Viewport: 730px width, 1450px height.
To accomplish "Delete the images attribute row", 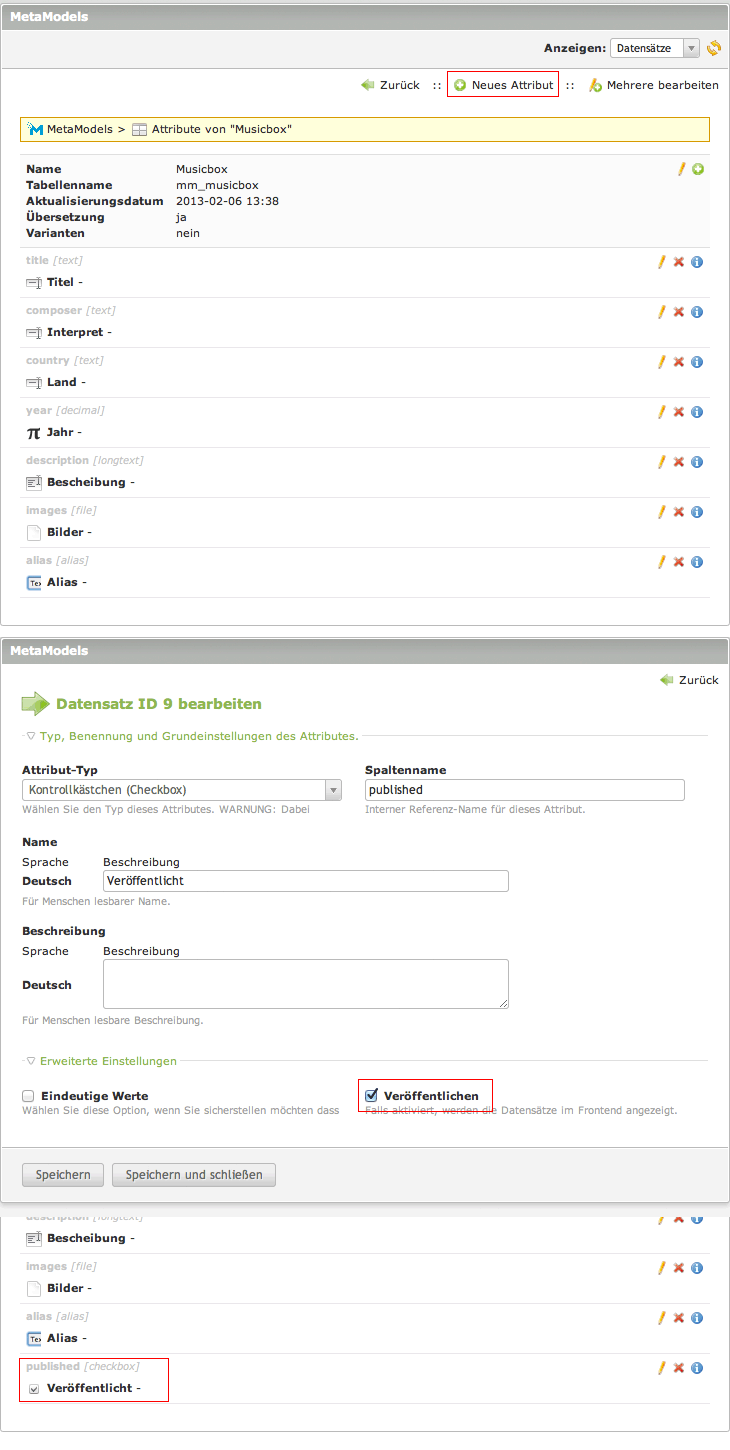I will coord(679,512).
